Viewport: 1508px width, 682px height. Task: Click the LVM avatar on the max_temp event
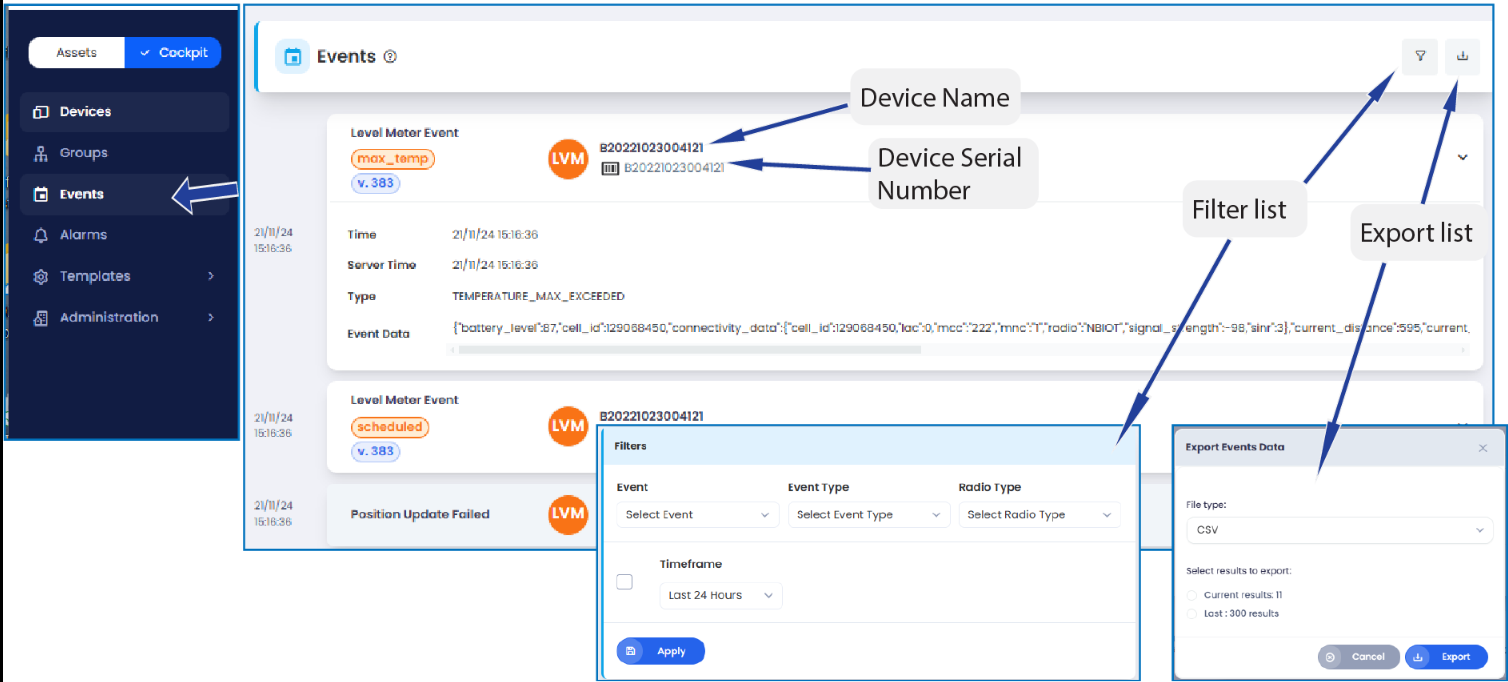click(x=568, y=159)
